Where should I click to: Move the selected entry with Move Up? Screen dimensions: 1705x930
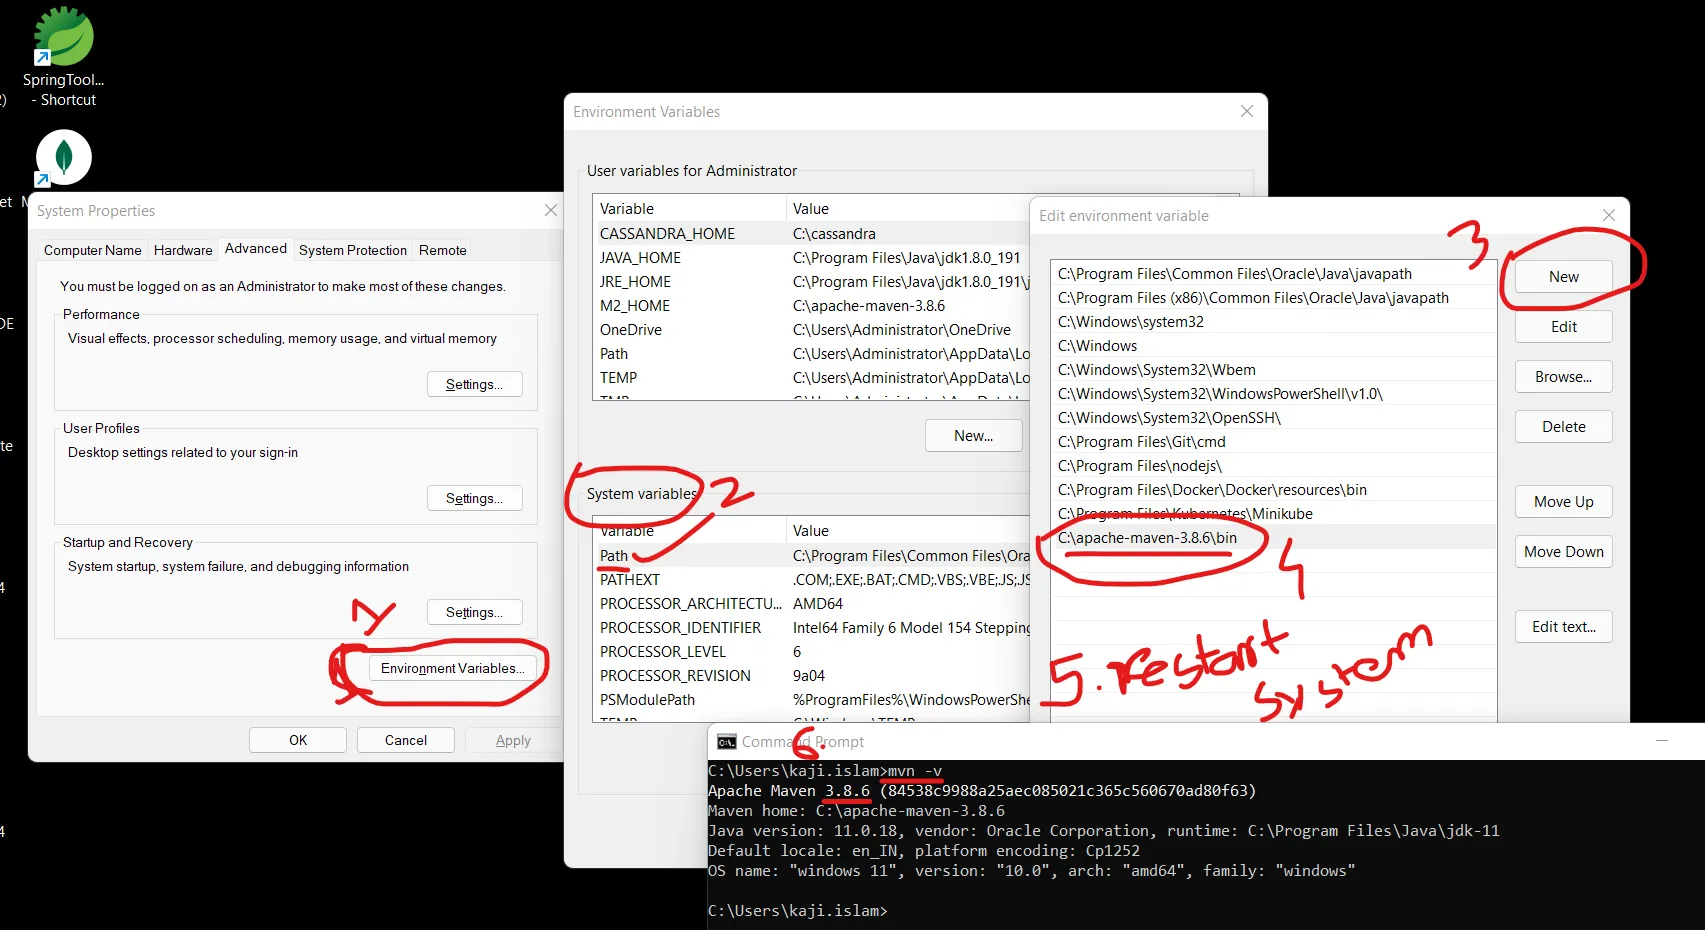[x=1564, y=502]
